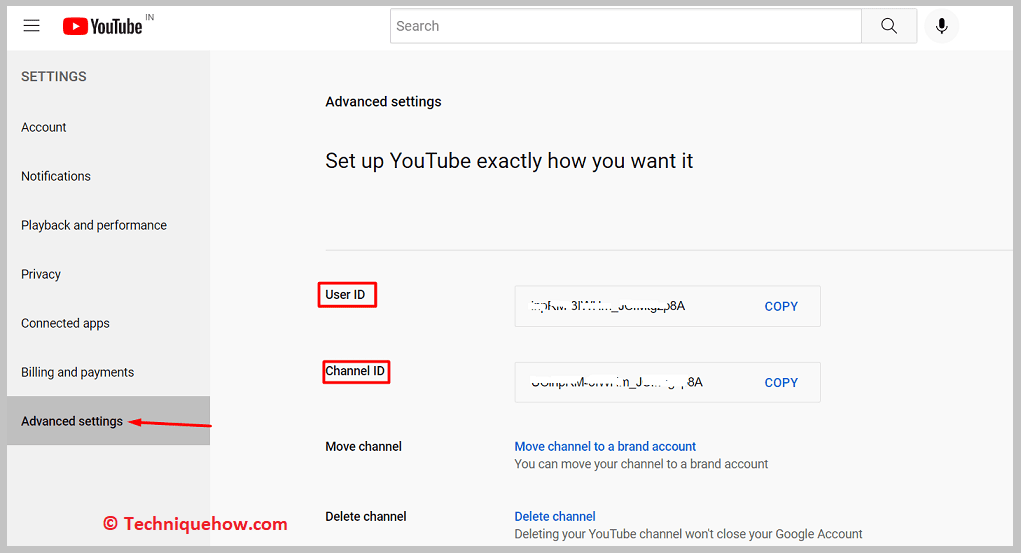Click the Delete channel label text
The width and height of the screenshot is (1021, 553).
click(x=365, y=516)
